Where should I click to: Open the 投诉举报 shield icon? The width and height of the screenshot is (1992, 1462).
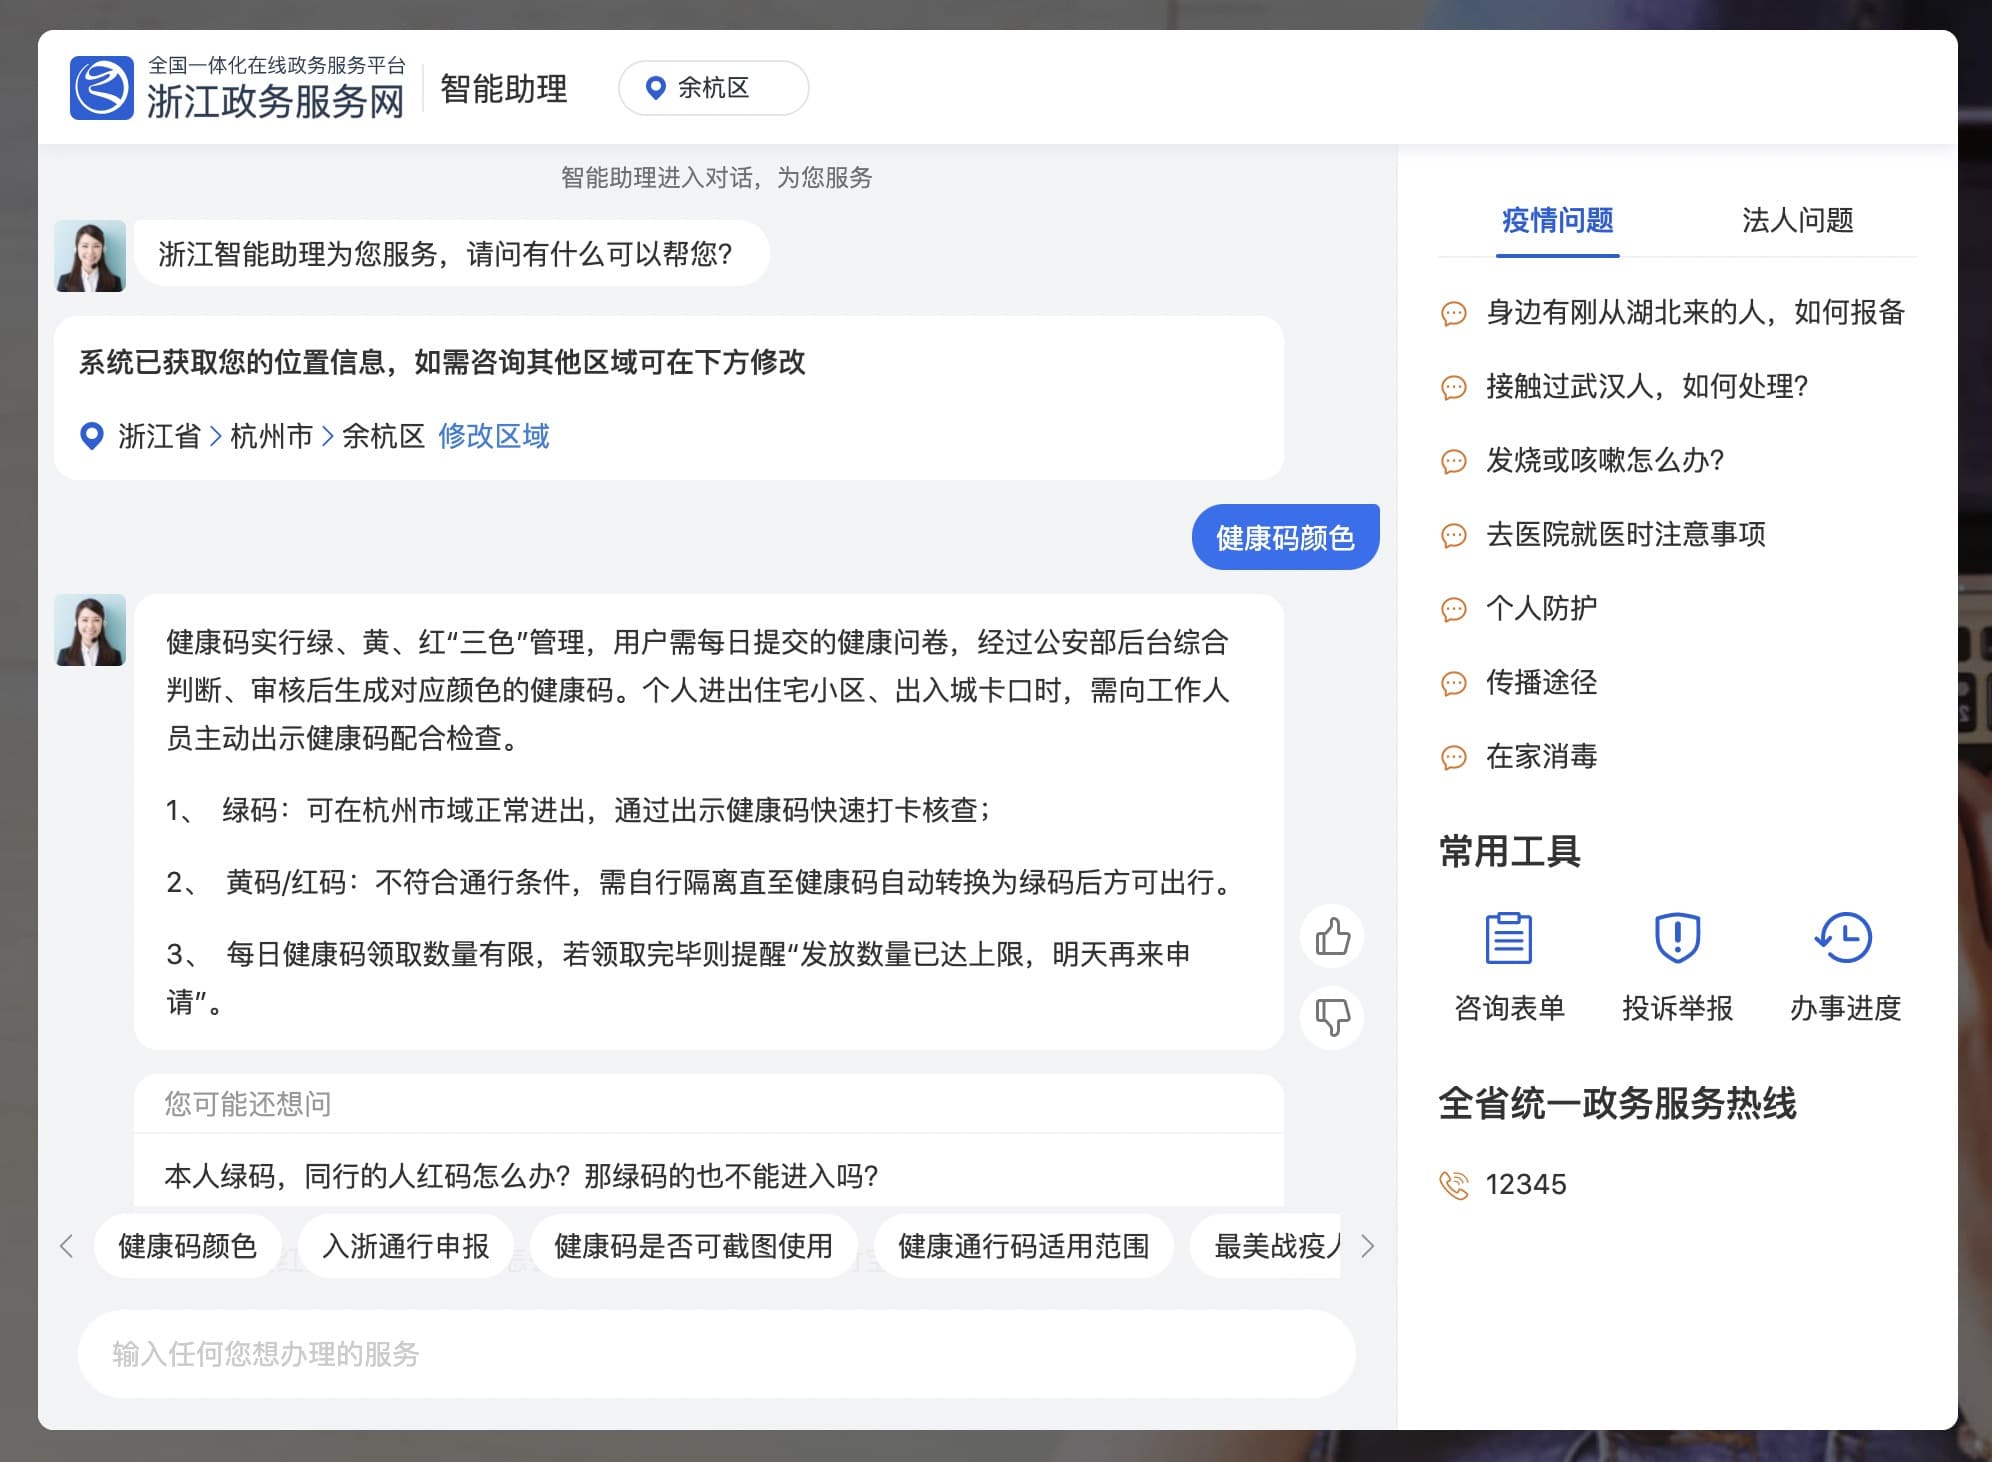(1677, 938)
